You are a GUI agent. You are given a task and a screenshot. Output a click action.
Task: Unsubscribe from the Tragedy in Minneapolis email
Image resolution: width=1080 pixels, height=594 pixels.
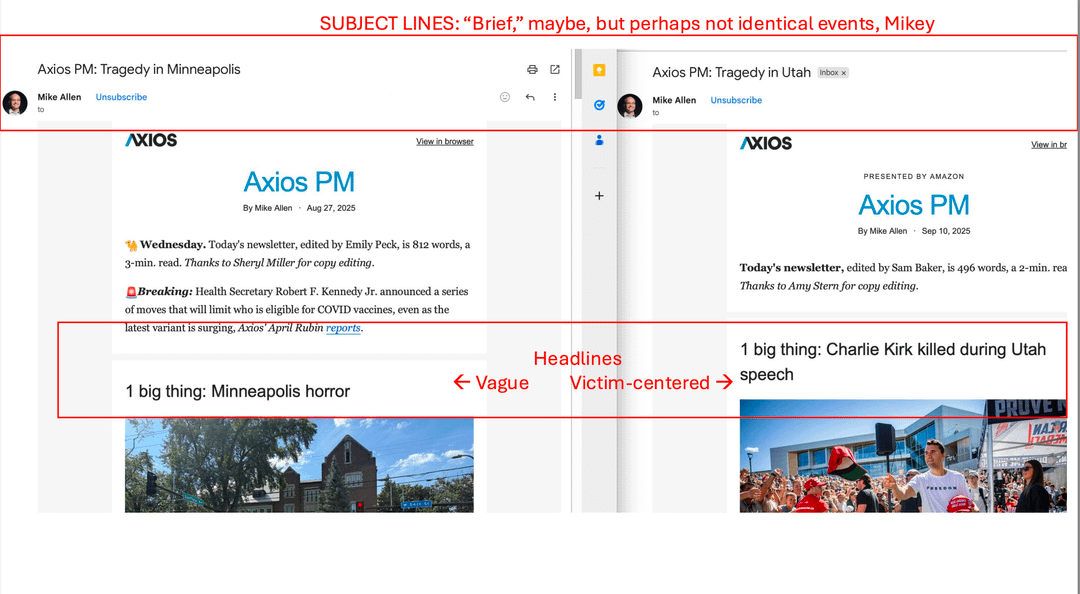[121, 97]
